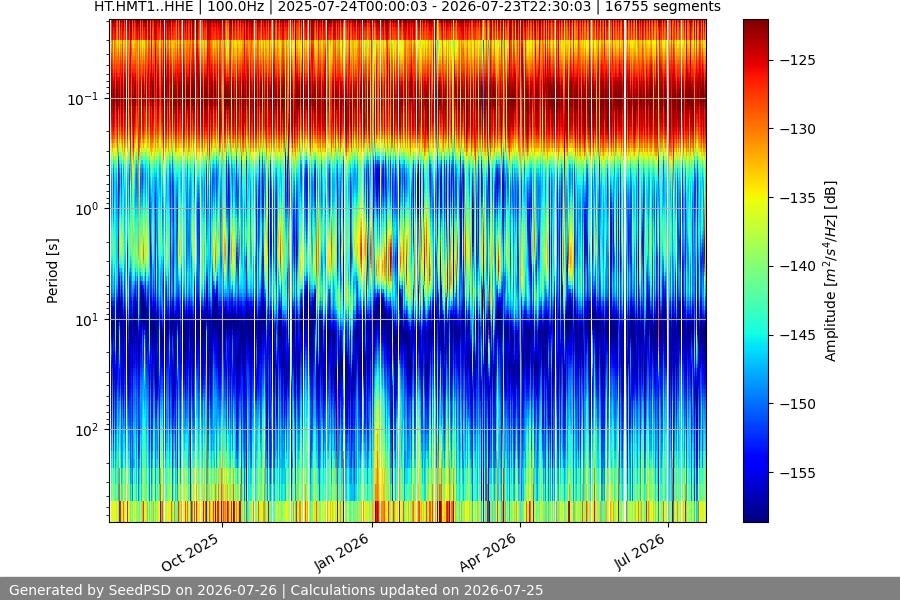Click the 10⁰ period tick label
Image resolution: width=900 pixels, height=600 pixels.
coord(87,209)
